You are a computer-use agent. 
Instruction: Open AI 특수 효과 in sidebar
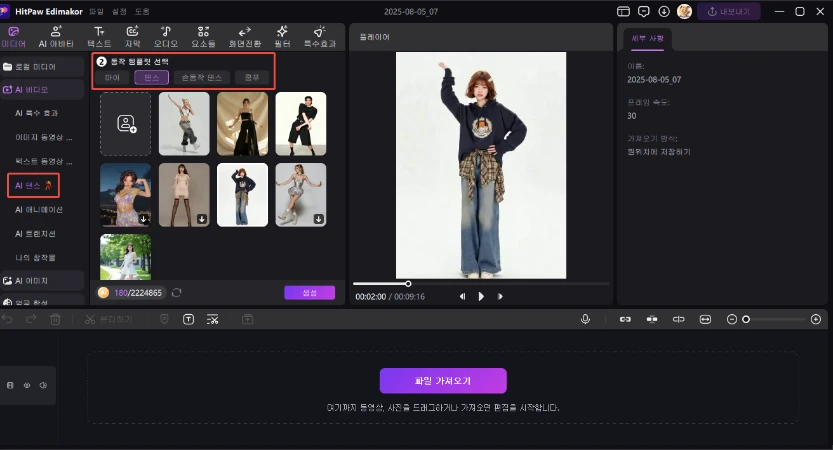[36, 113]
